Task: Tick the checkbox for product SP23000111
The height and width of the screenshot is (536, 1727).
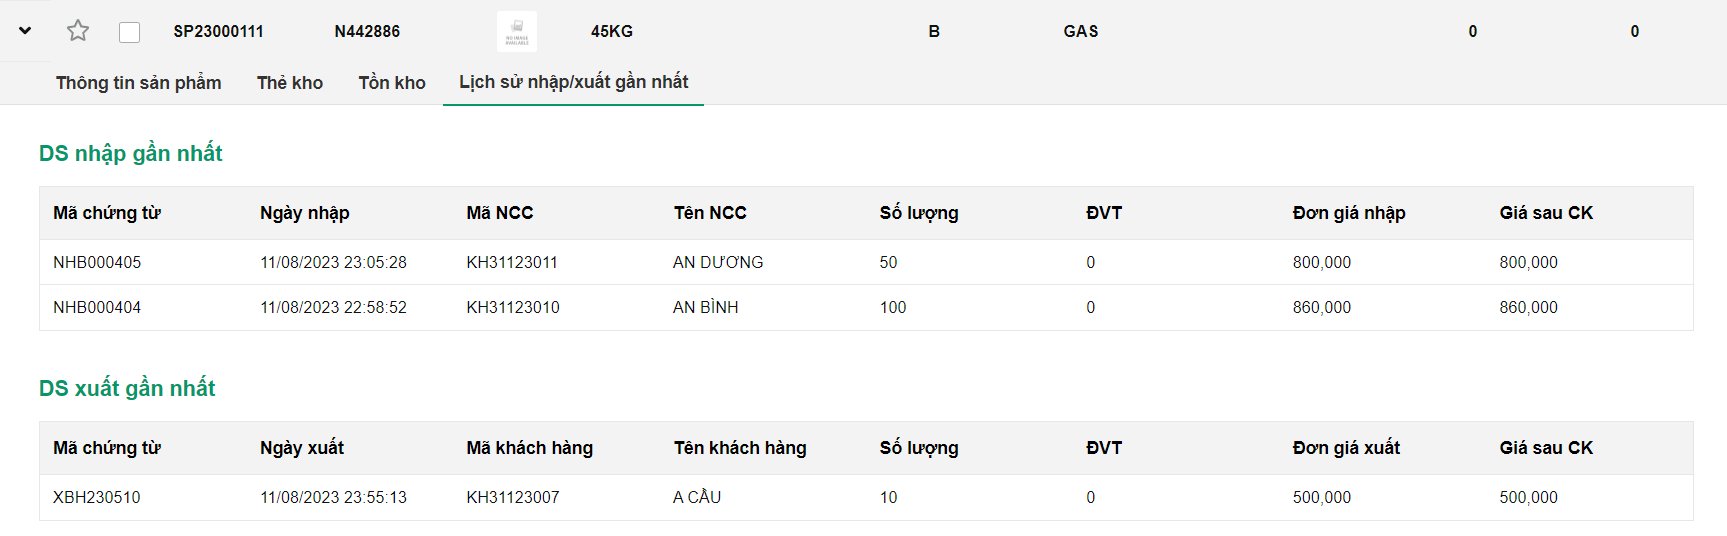Action: pos(129,32)
